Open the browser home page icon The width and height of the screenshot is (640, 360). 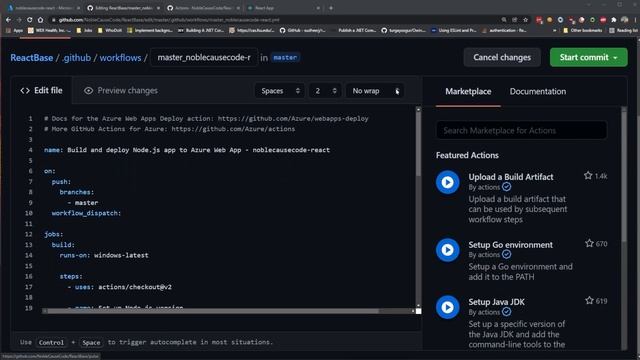click(40, 20)
